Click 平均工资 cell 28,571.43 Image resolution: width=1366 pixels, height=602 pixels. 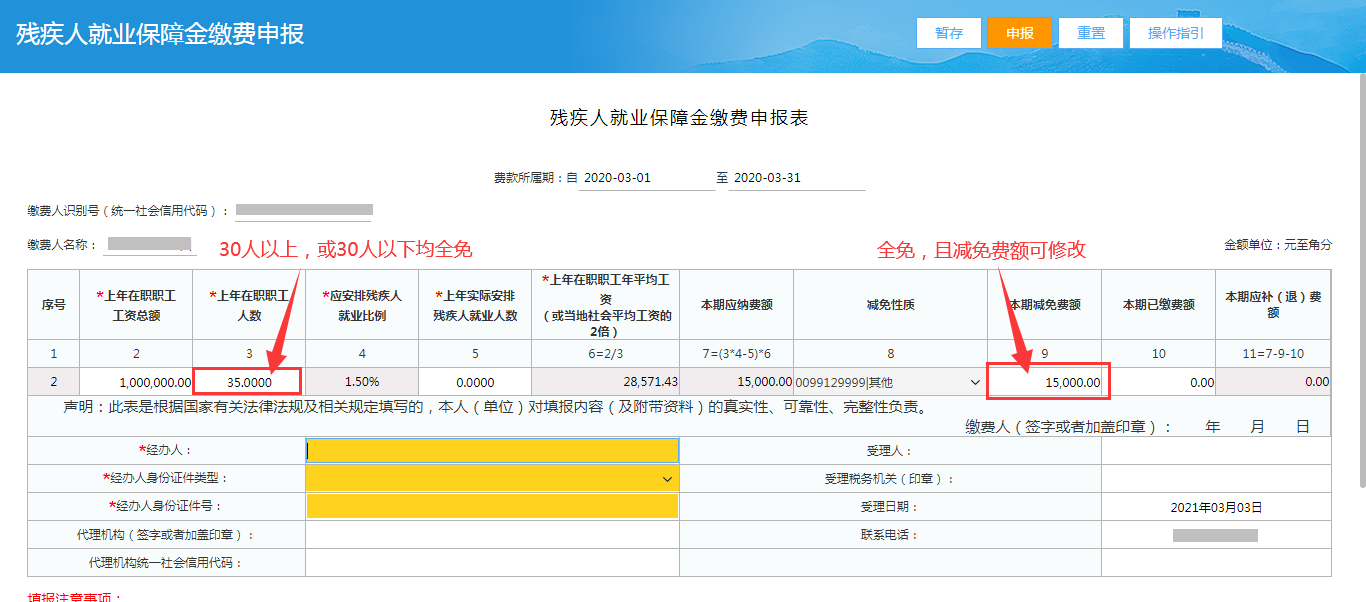tap(606, 382)
